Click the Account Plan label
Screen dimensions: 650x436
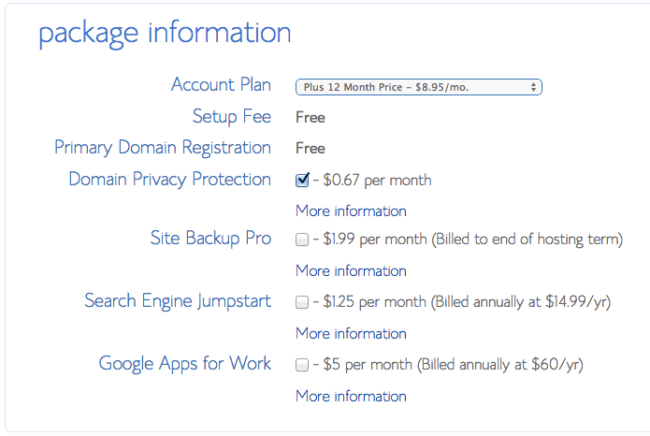point(220,85)
